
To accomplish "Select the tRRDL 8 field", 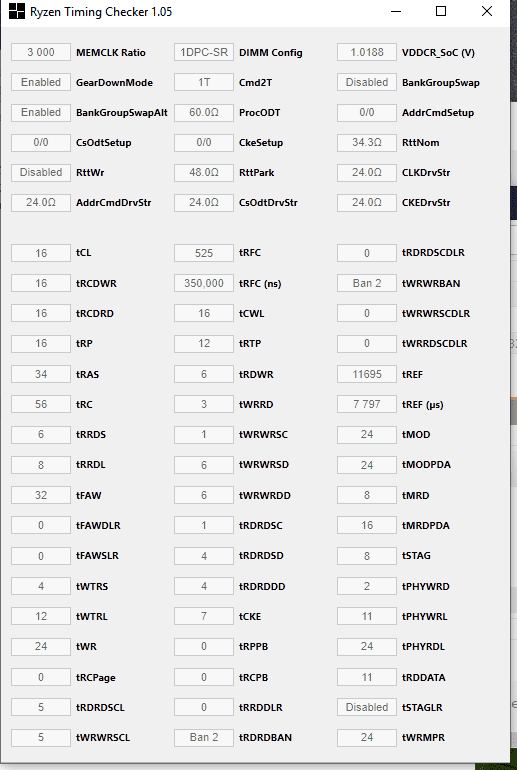I will [x=41, y=465].
